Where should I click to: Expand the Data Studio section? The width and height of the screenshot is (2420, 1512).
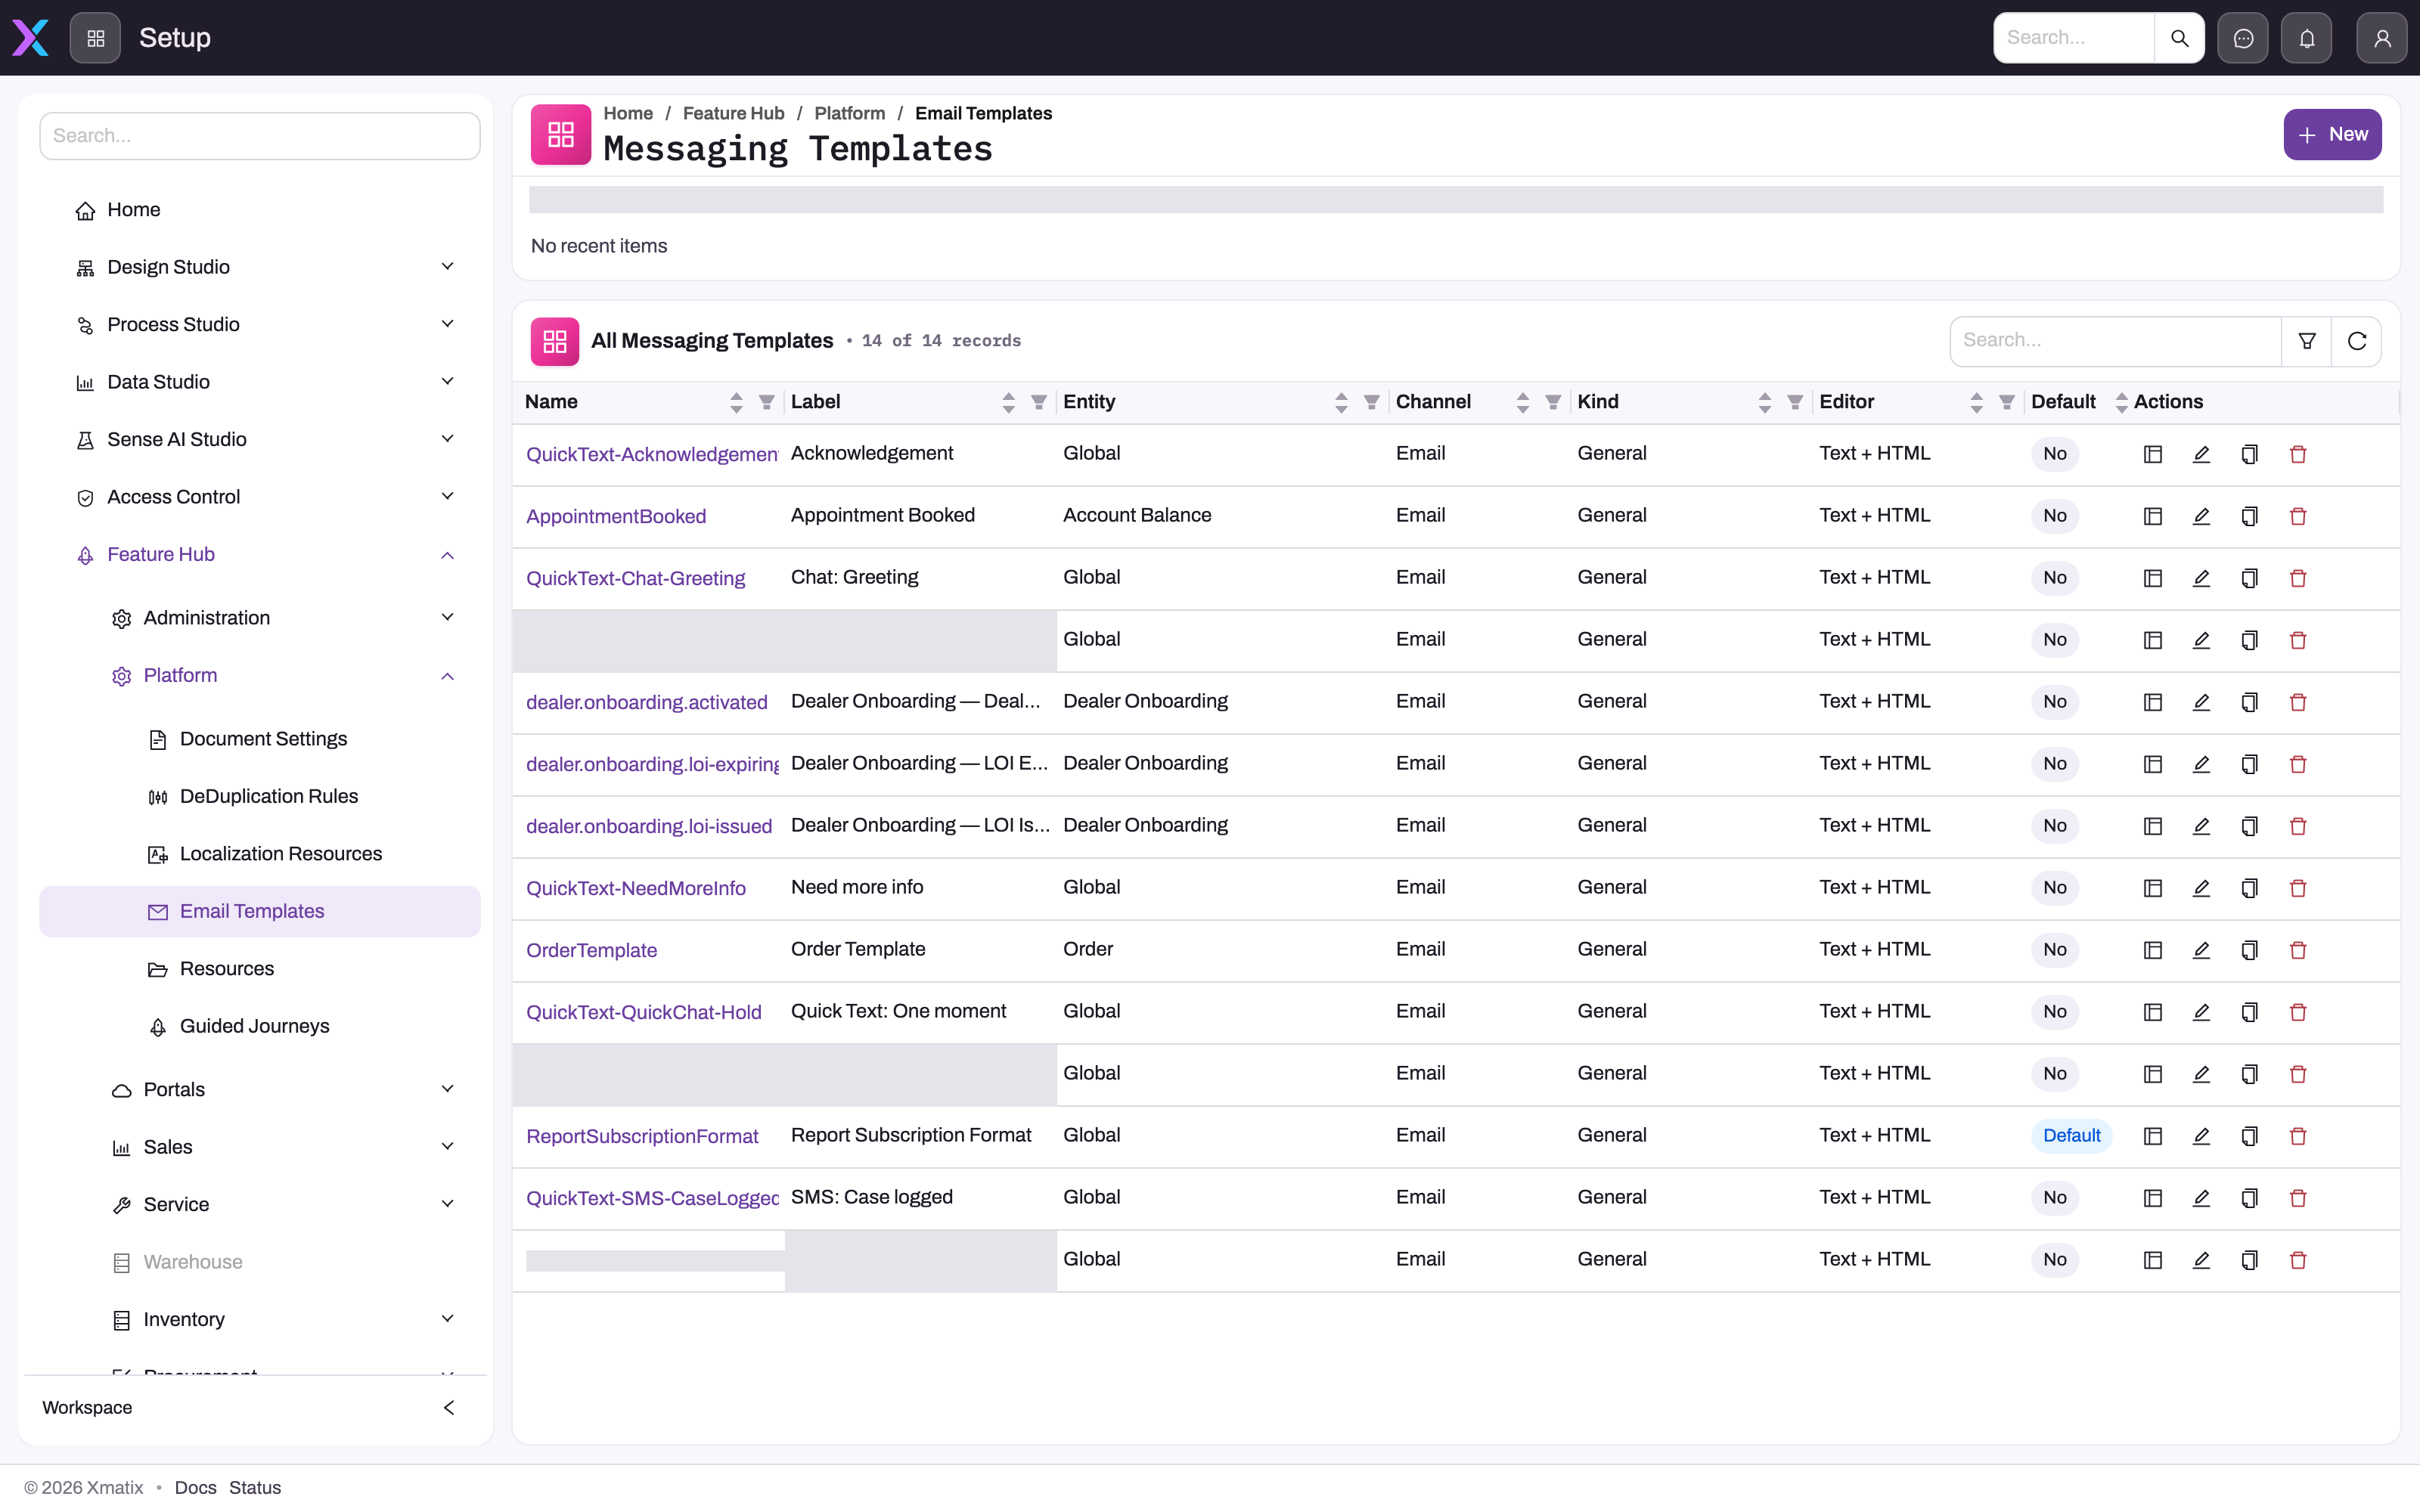[x=260, y=382]
